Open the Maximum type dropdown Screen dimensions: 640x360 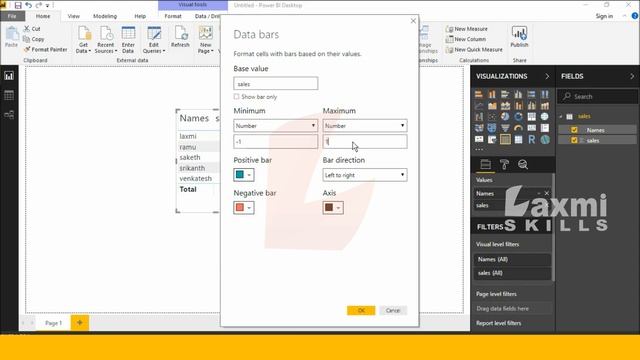[x=365, y=126]
